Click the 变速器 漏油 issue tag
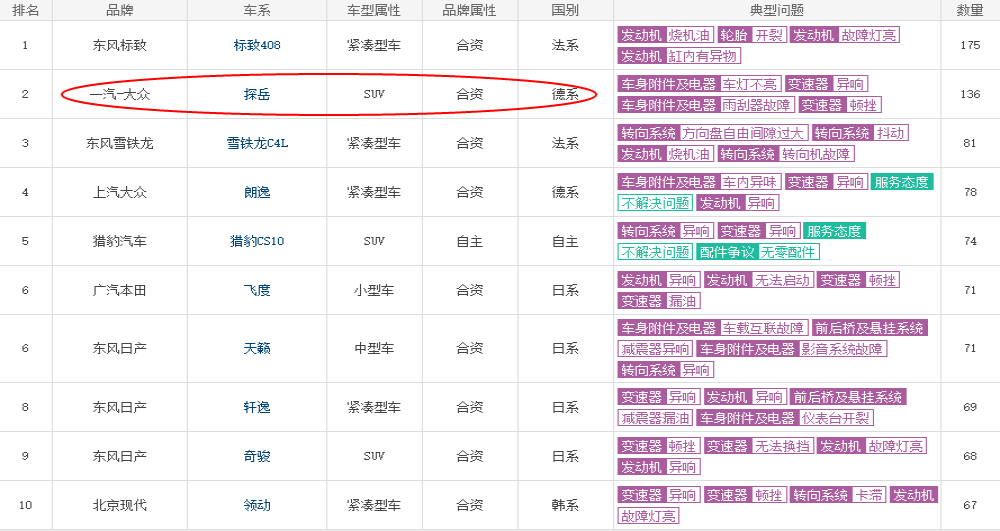This screenshot has width=1000, height=531. (659, 302)
